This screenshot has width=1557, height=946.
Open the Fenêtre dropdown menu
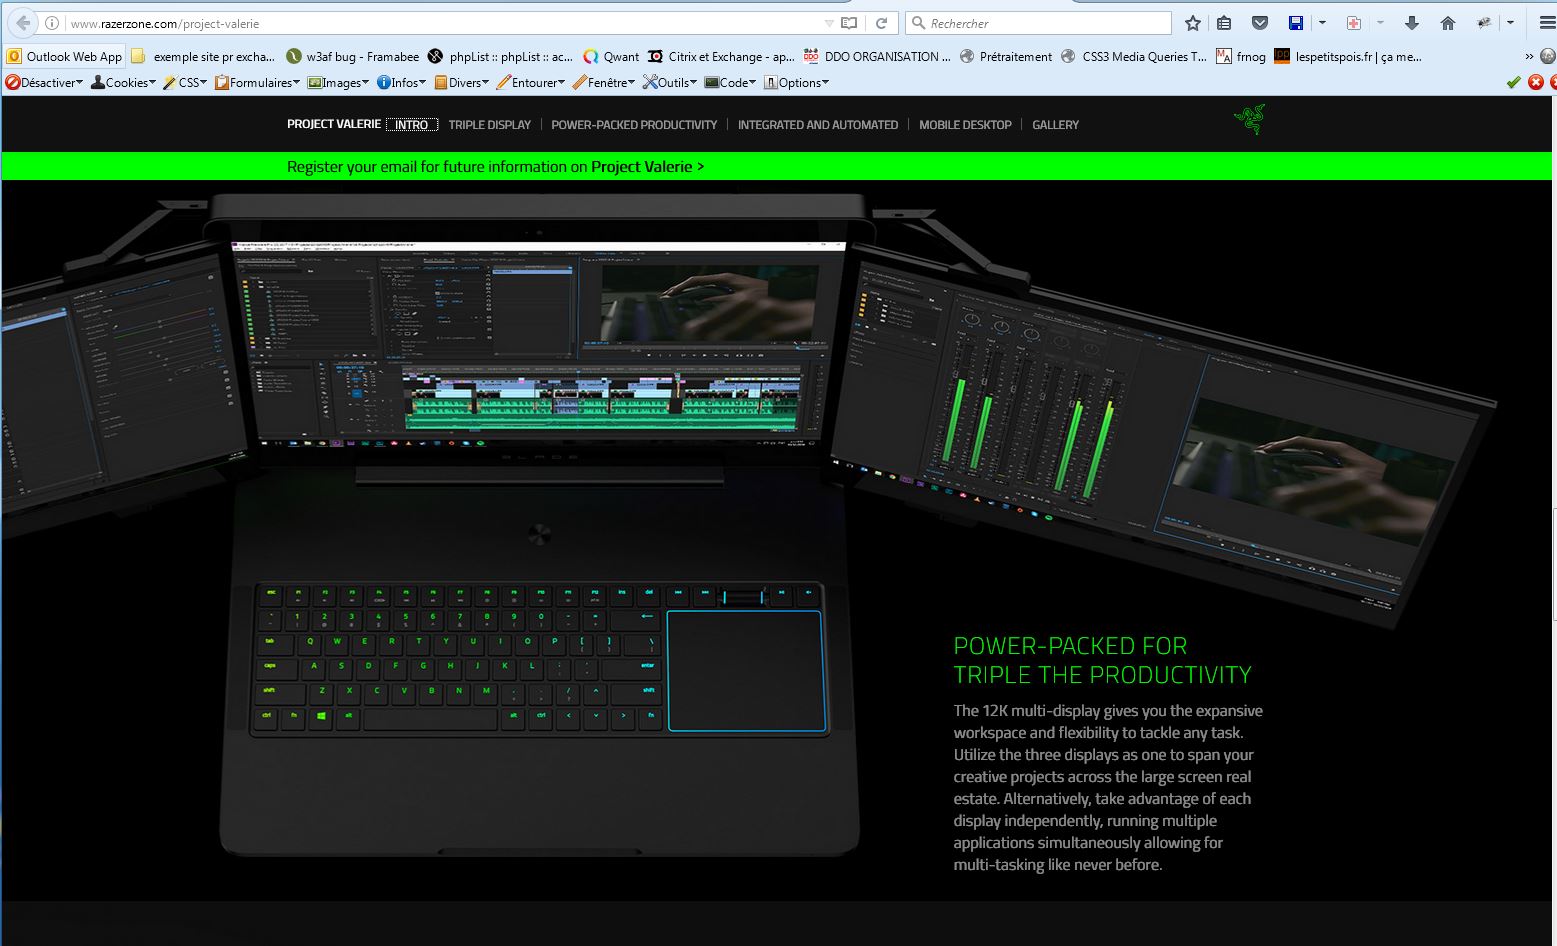point(604,83)
